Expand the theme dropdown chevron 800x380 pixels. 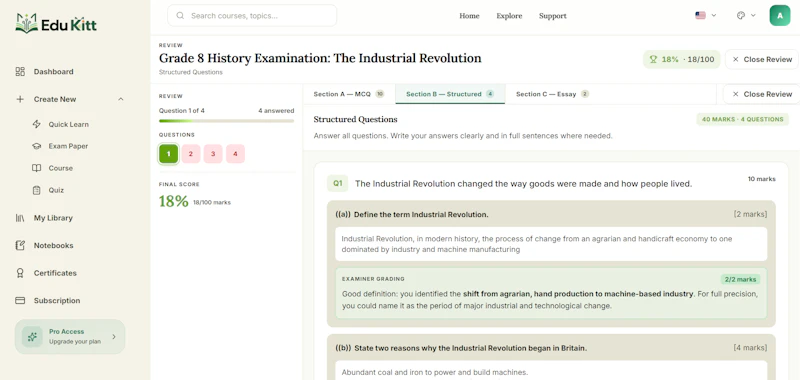coord(753,15)
